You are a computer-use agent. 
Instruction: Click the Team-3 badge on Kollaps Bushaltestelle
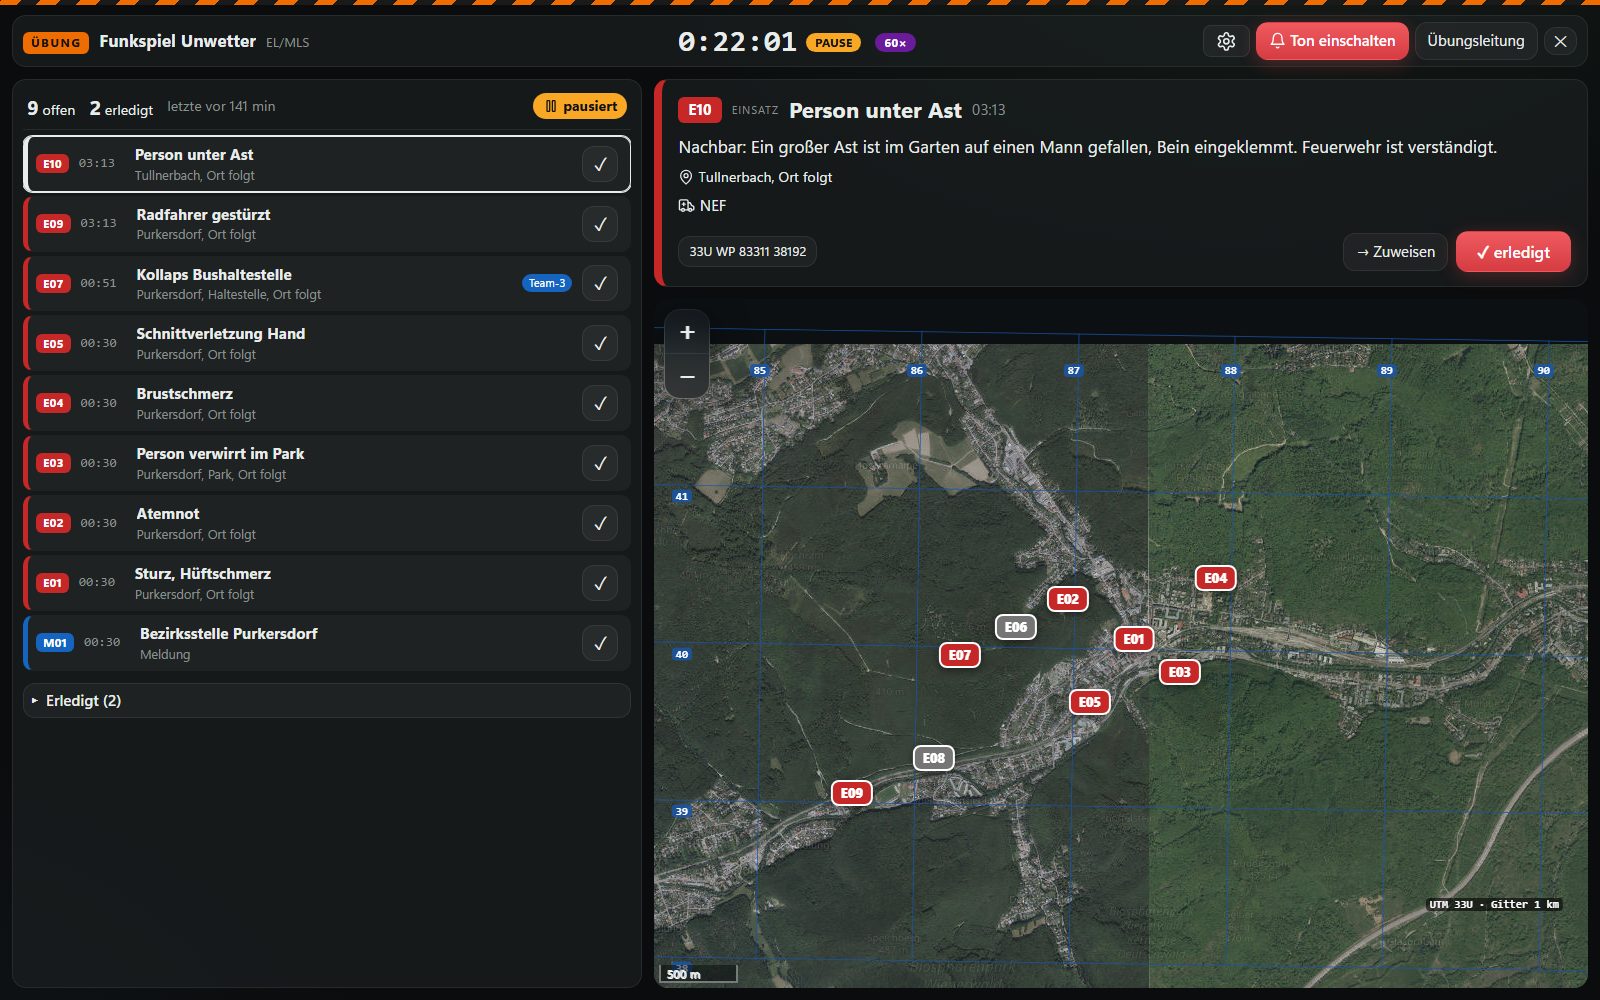(x=547, y=283)
